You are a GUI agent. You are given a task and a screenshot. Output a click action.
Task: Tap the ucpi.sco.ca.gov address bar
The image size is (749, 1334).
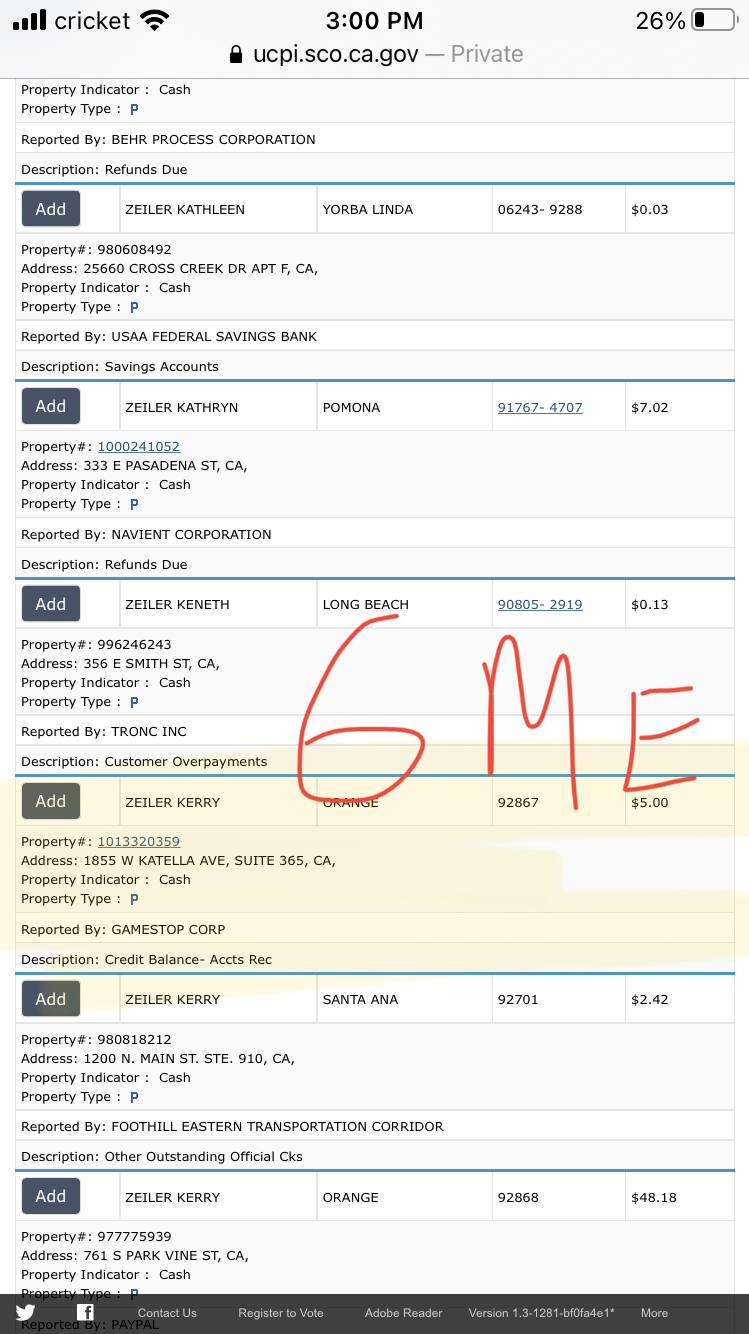click(x=375, y=54)
